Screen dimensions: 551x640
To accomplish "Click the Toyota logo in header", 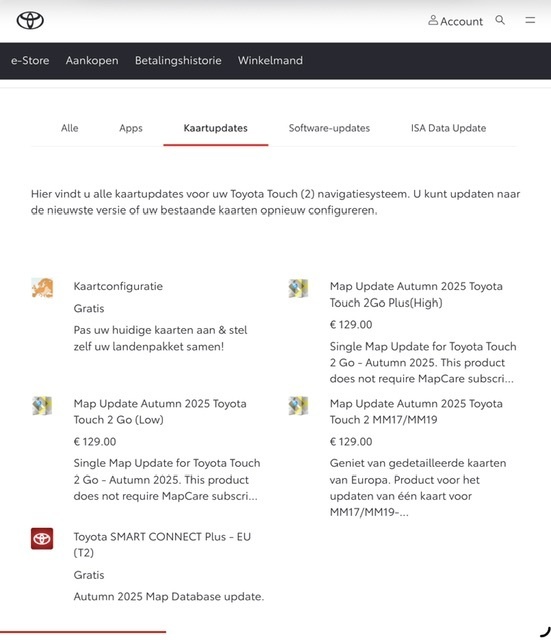I will coord(30,20).
